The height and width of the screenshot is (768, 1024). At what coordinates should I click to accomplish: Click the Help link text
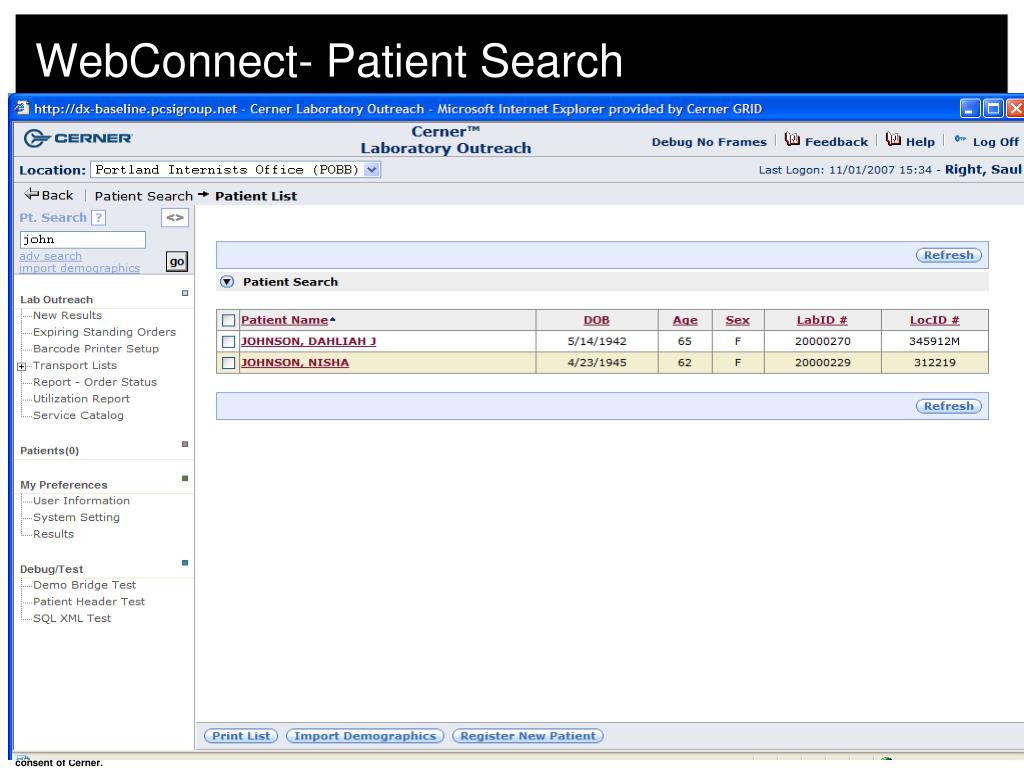tap(920, 142)
